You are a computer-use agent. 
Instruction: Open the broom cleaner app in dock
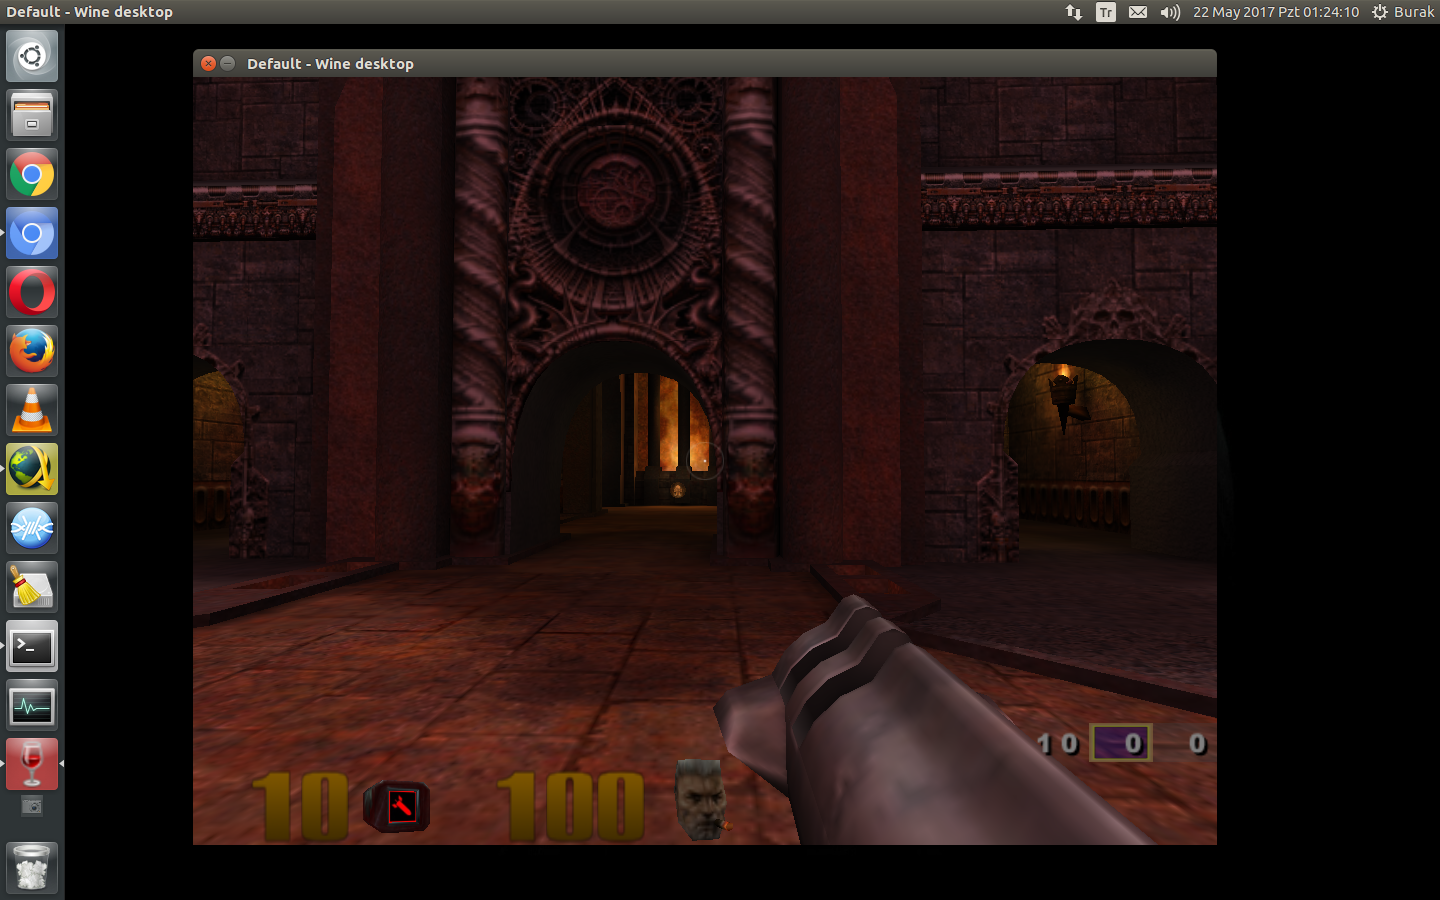32,587
